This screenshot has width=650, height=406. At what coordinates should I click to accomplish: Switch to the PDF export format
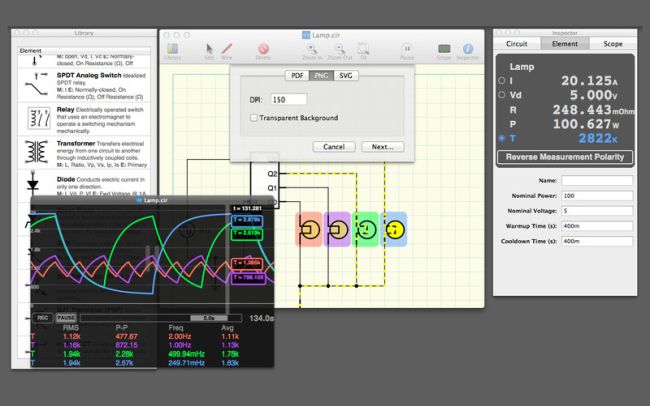tap(295, 75)
